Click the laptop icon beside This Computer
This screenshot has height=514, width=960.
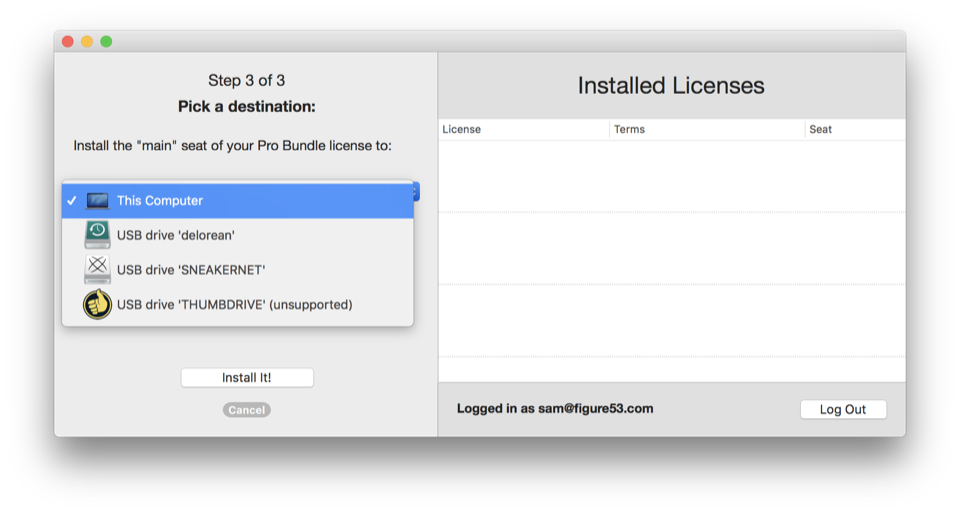pyautogui.click(x=97, y=201)
